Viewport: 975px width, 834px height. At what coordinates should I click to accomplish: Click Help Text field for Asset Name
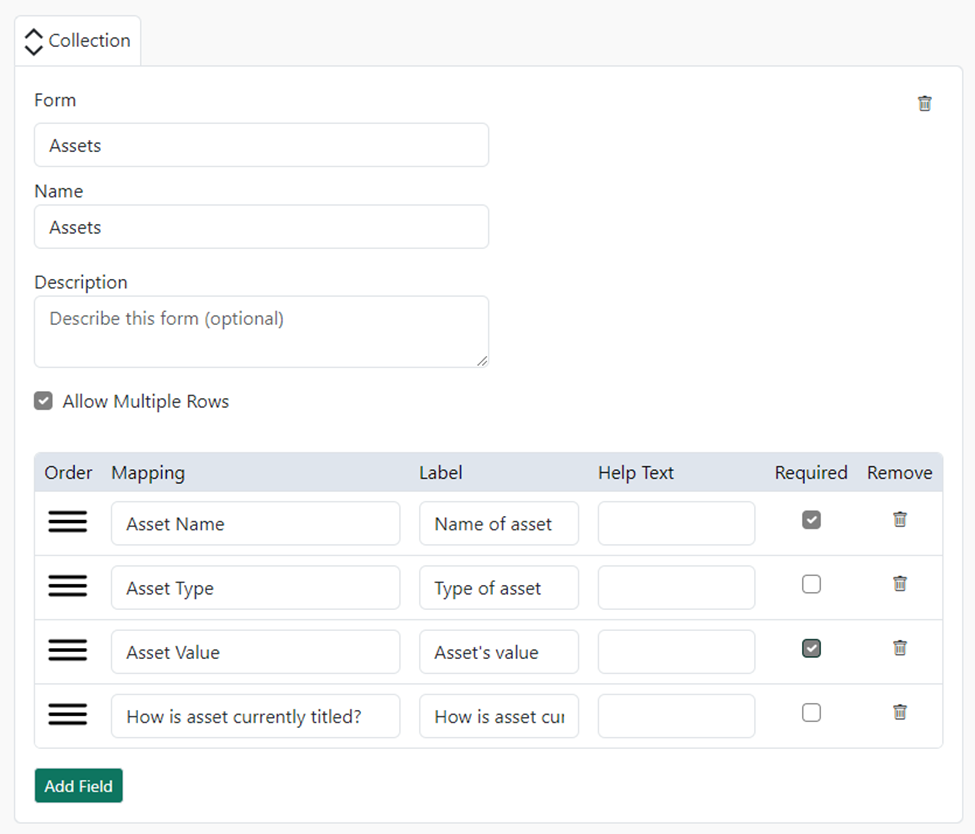677,524
